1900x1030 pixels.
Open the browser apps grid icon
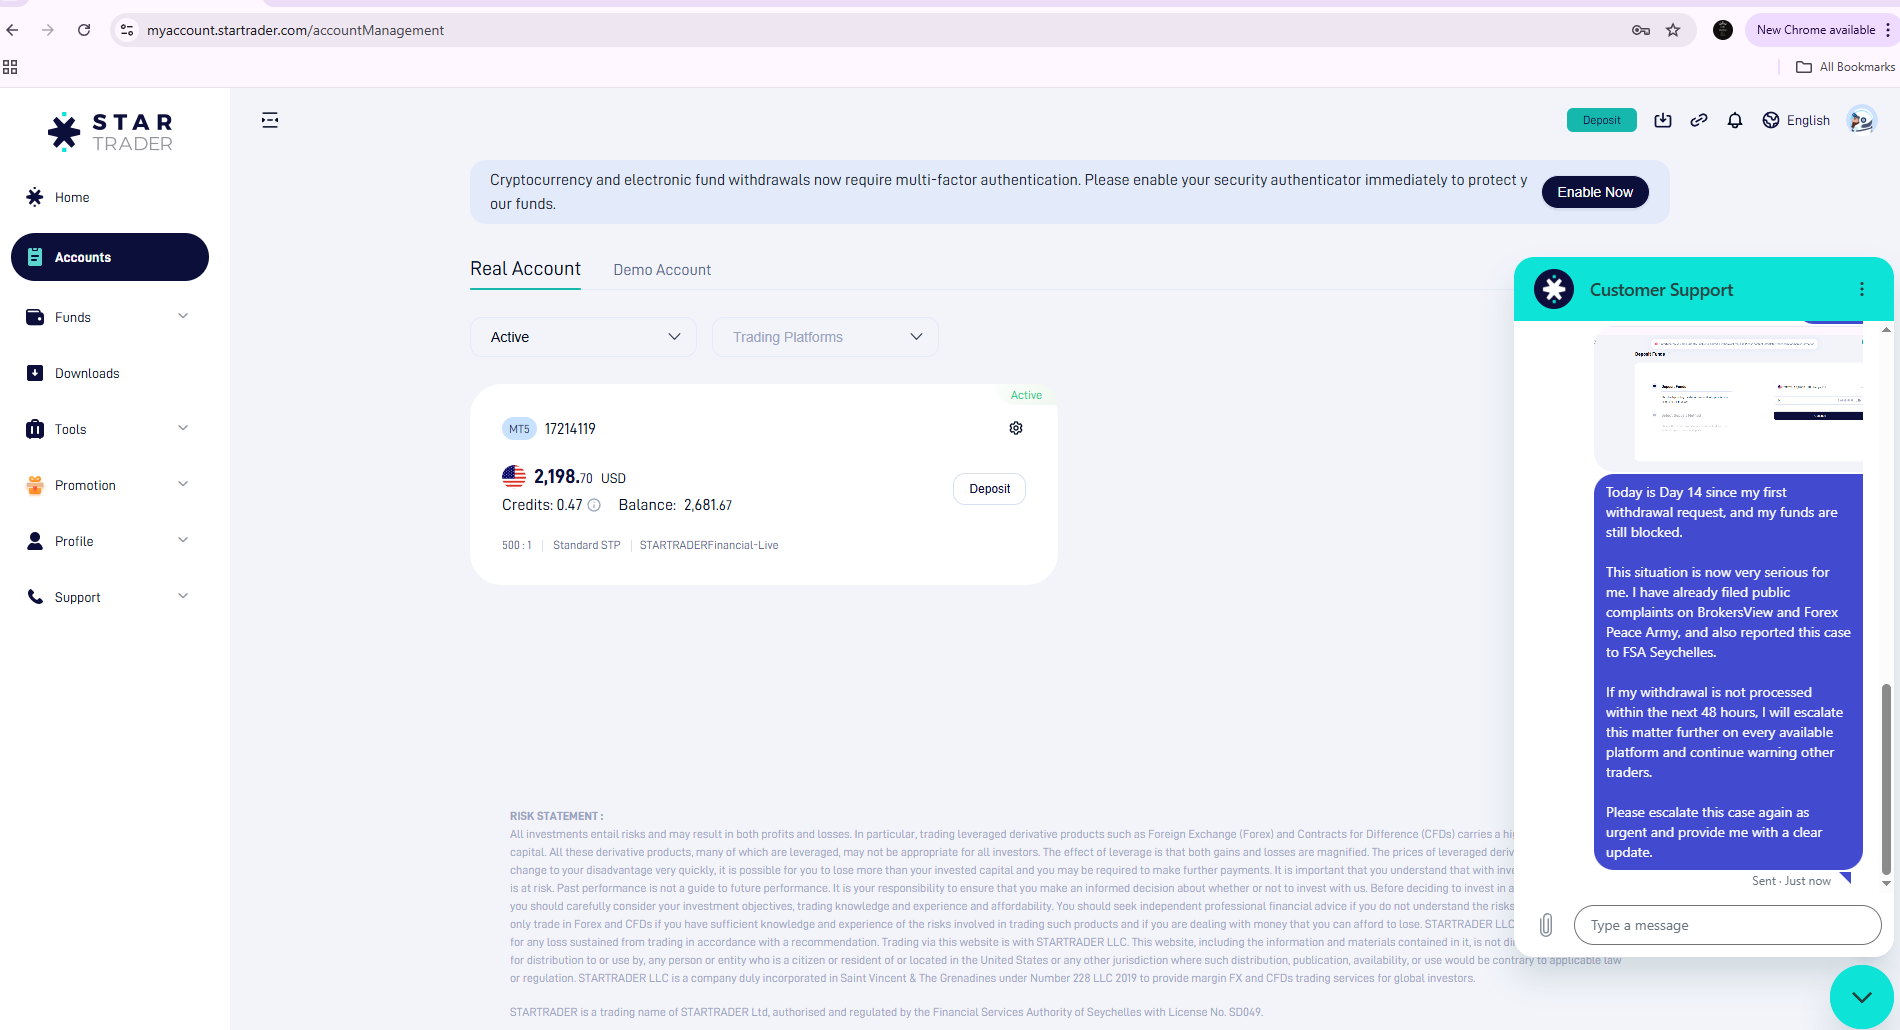[x=10, y=67]
